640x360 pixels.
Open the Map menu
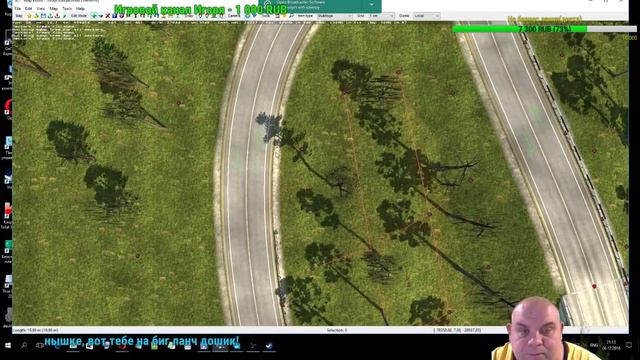click(53, 9)
